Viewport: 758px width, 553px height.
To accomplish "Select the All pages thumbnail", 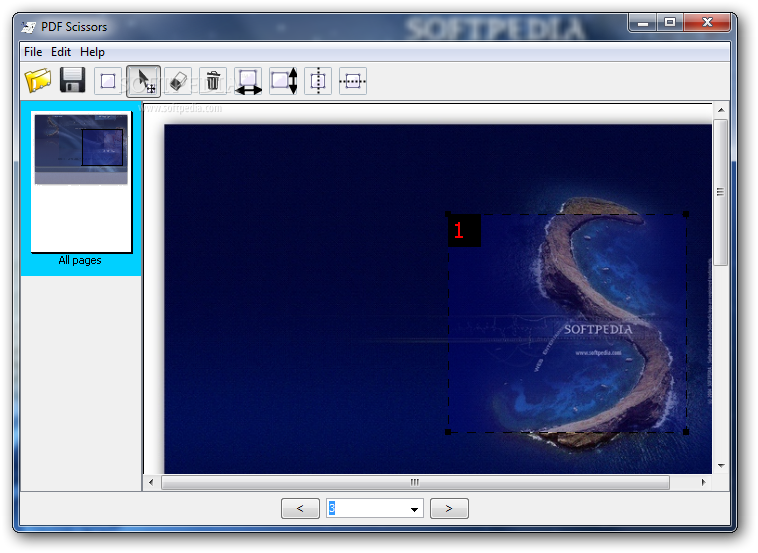I will [81, 189].
